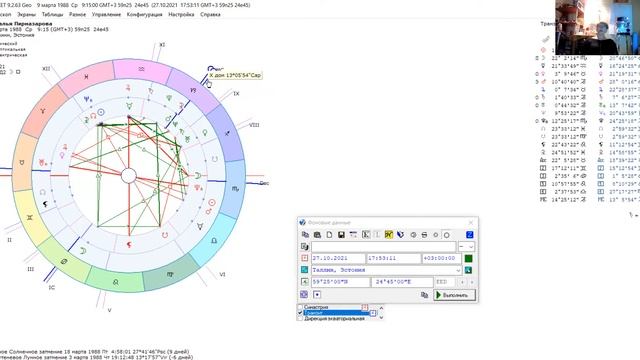Click the grey striped circle icon
The image size is (640, 360).
click(424, 235)
